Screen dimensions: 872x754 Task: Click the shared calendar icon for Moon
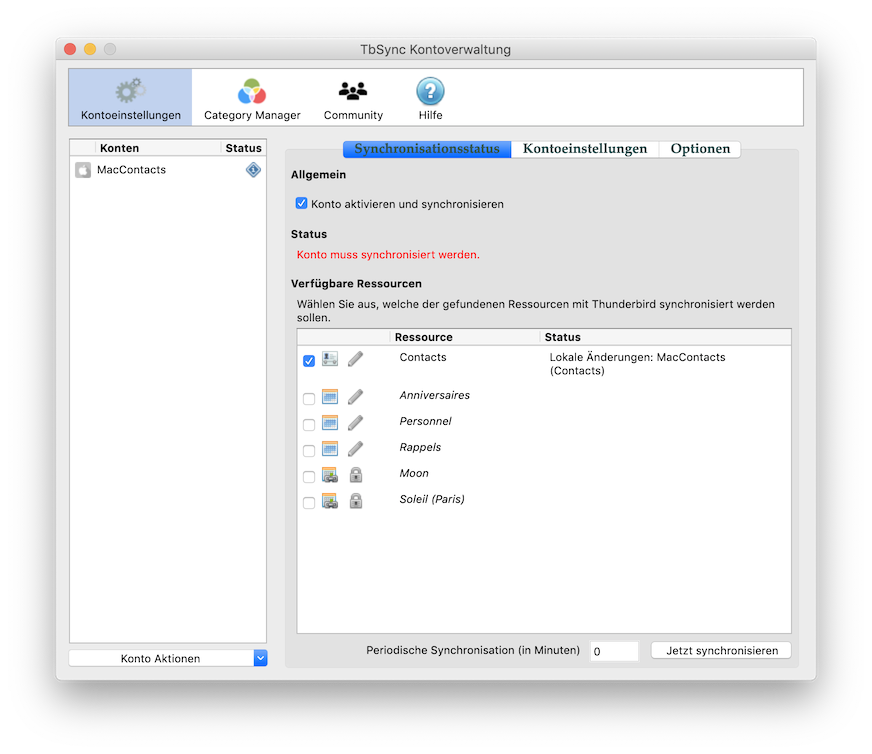tap(330, 475)
